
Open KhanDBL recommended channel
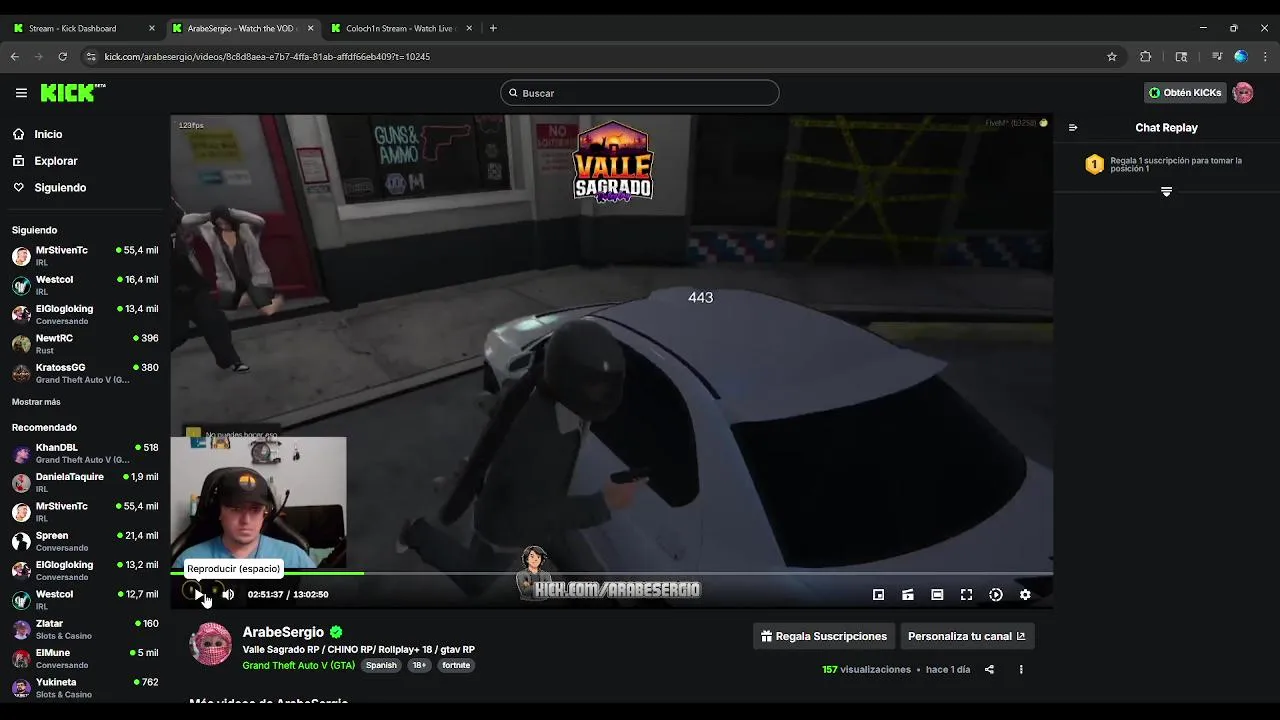(85, 453)
